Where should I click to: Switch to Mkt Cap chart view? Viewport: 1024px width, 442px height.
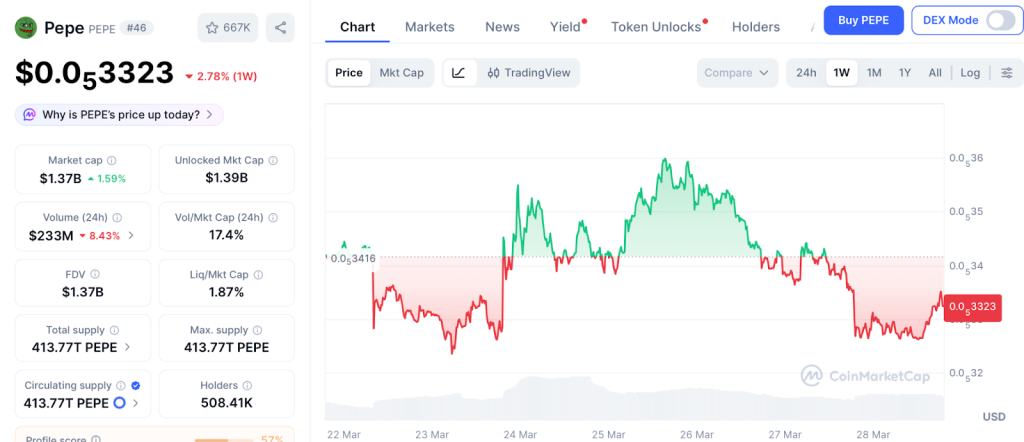tap(401, 73)
